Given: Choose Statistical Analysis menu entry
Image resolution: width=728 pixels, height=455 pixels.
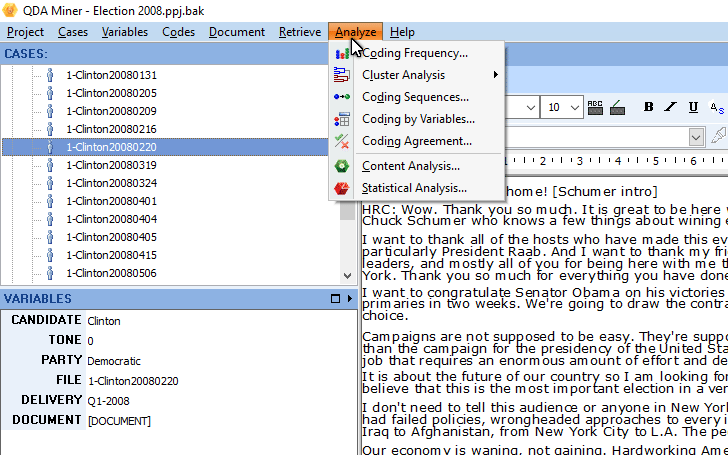Looking at the screenshot, I should [x=416, y=188].
